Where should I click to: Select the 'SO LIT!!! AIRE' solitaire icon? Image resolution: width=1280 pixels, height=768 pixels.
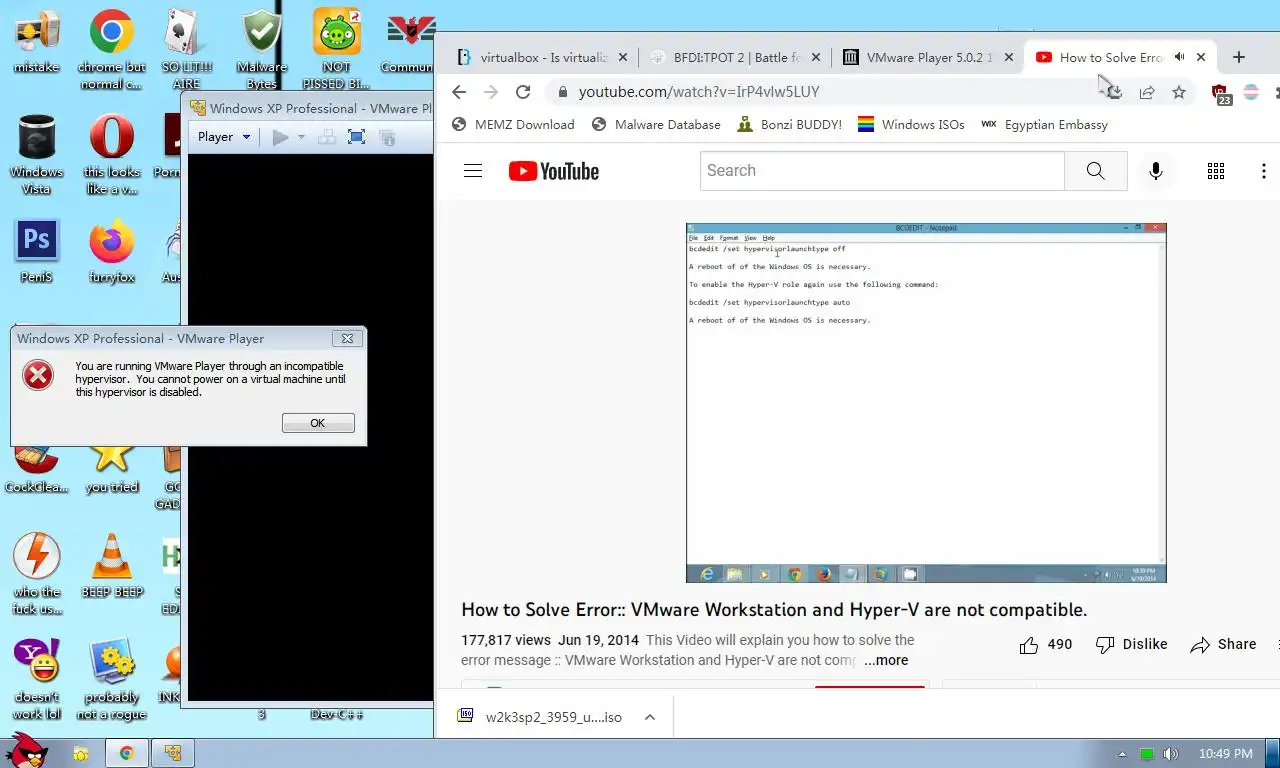pos(186,50)
